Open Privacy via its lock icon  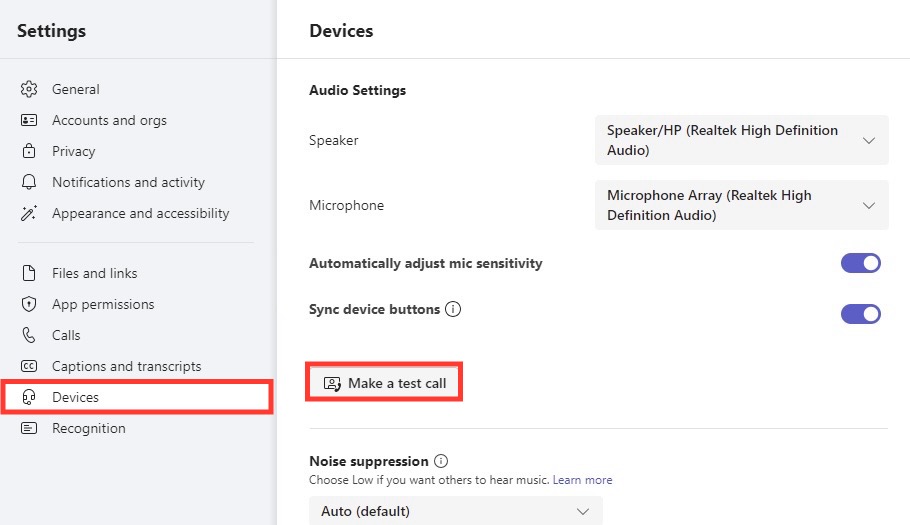pyautogui.click(x=28, y=151)
